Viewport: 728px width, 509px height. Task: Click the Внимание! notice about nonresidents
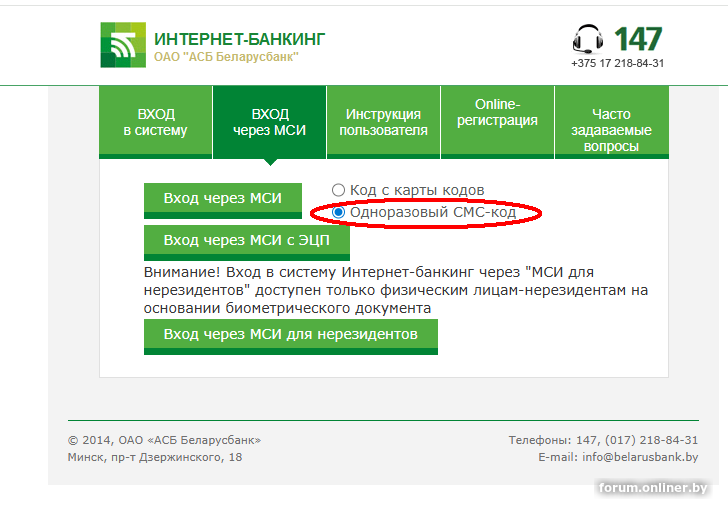point(396,290)
